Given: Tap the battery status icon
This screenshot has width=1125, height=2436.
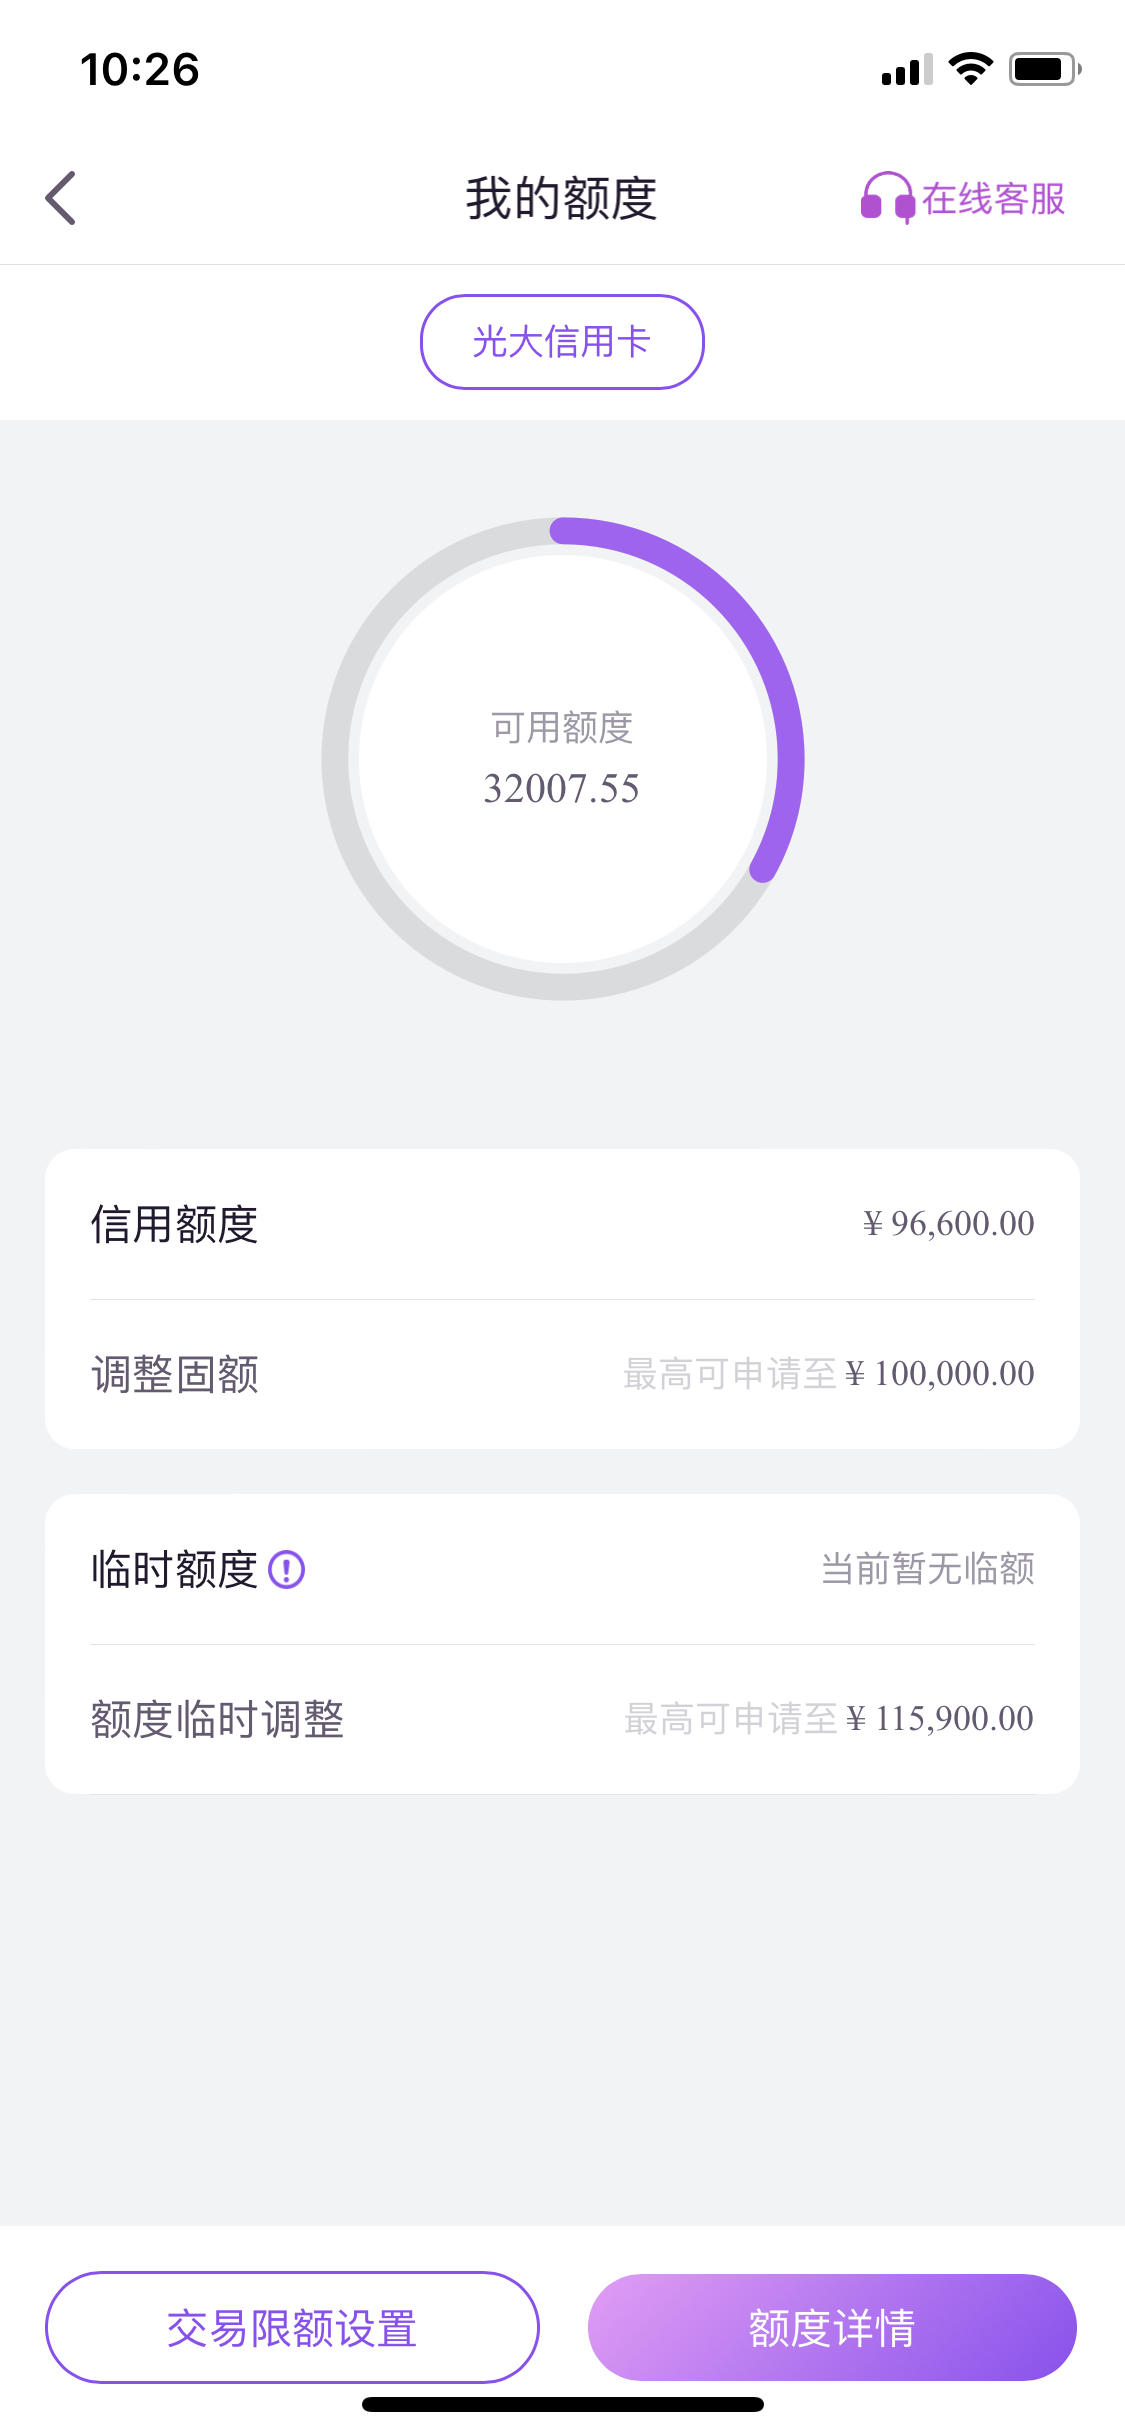Looking at the screenshot, I should [x=1045, y=69].
